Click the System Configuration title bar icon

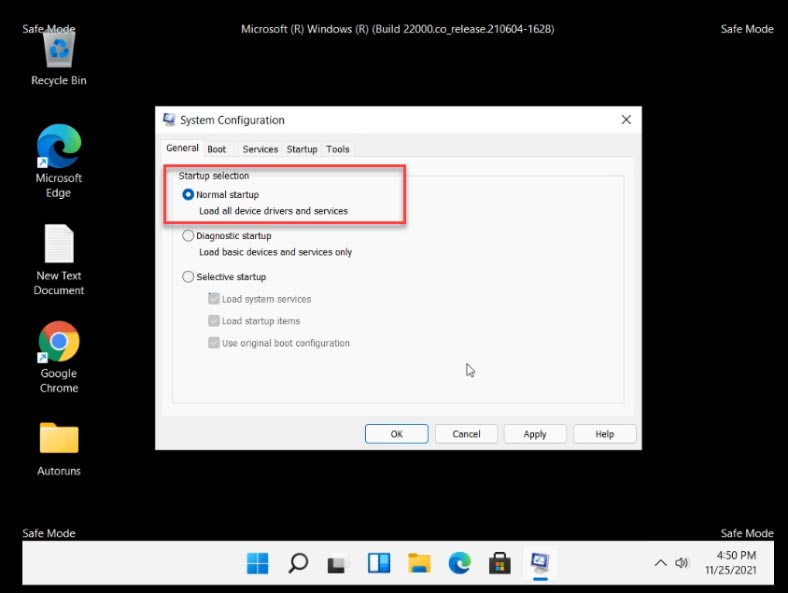coord(169,120)
